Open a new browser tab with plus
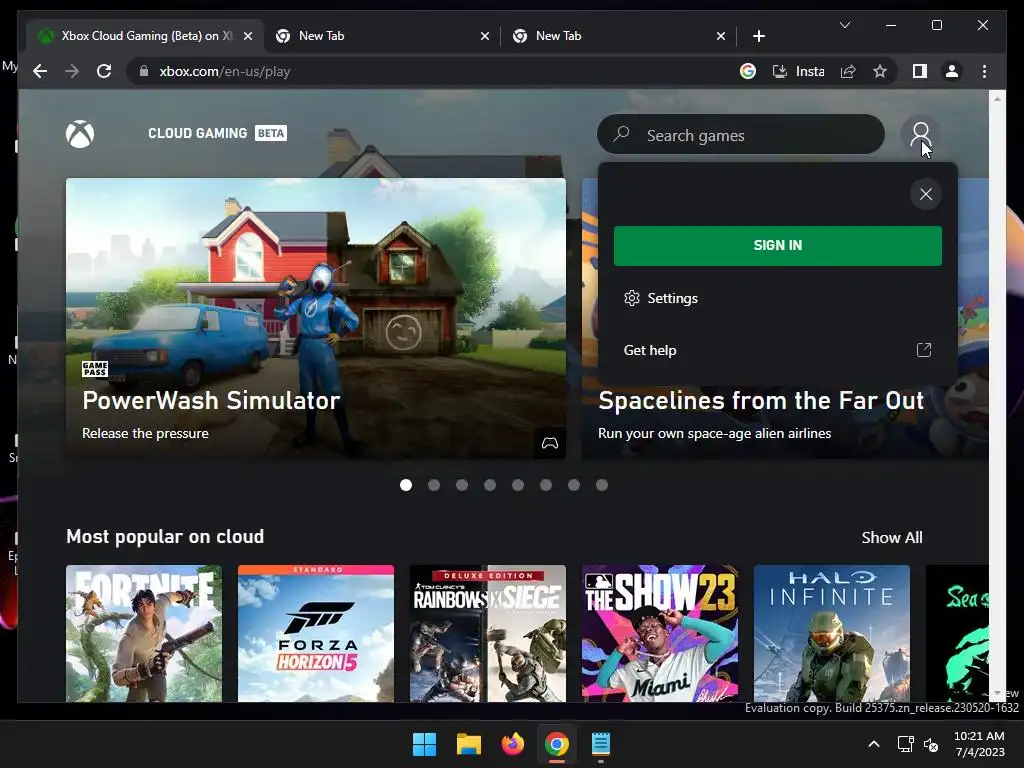This screenshot has width=1024, height=768. pos(758,36)
